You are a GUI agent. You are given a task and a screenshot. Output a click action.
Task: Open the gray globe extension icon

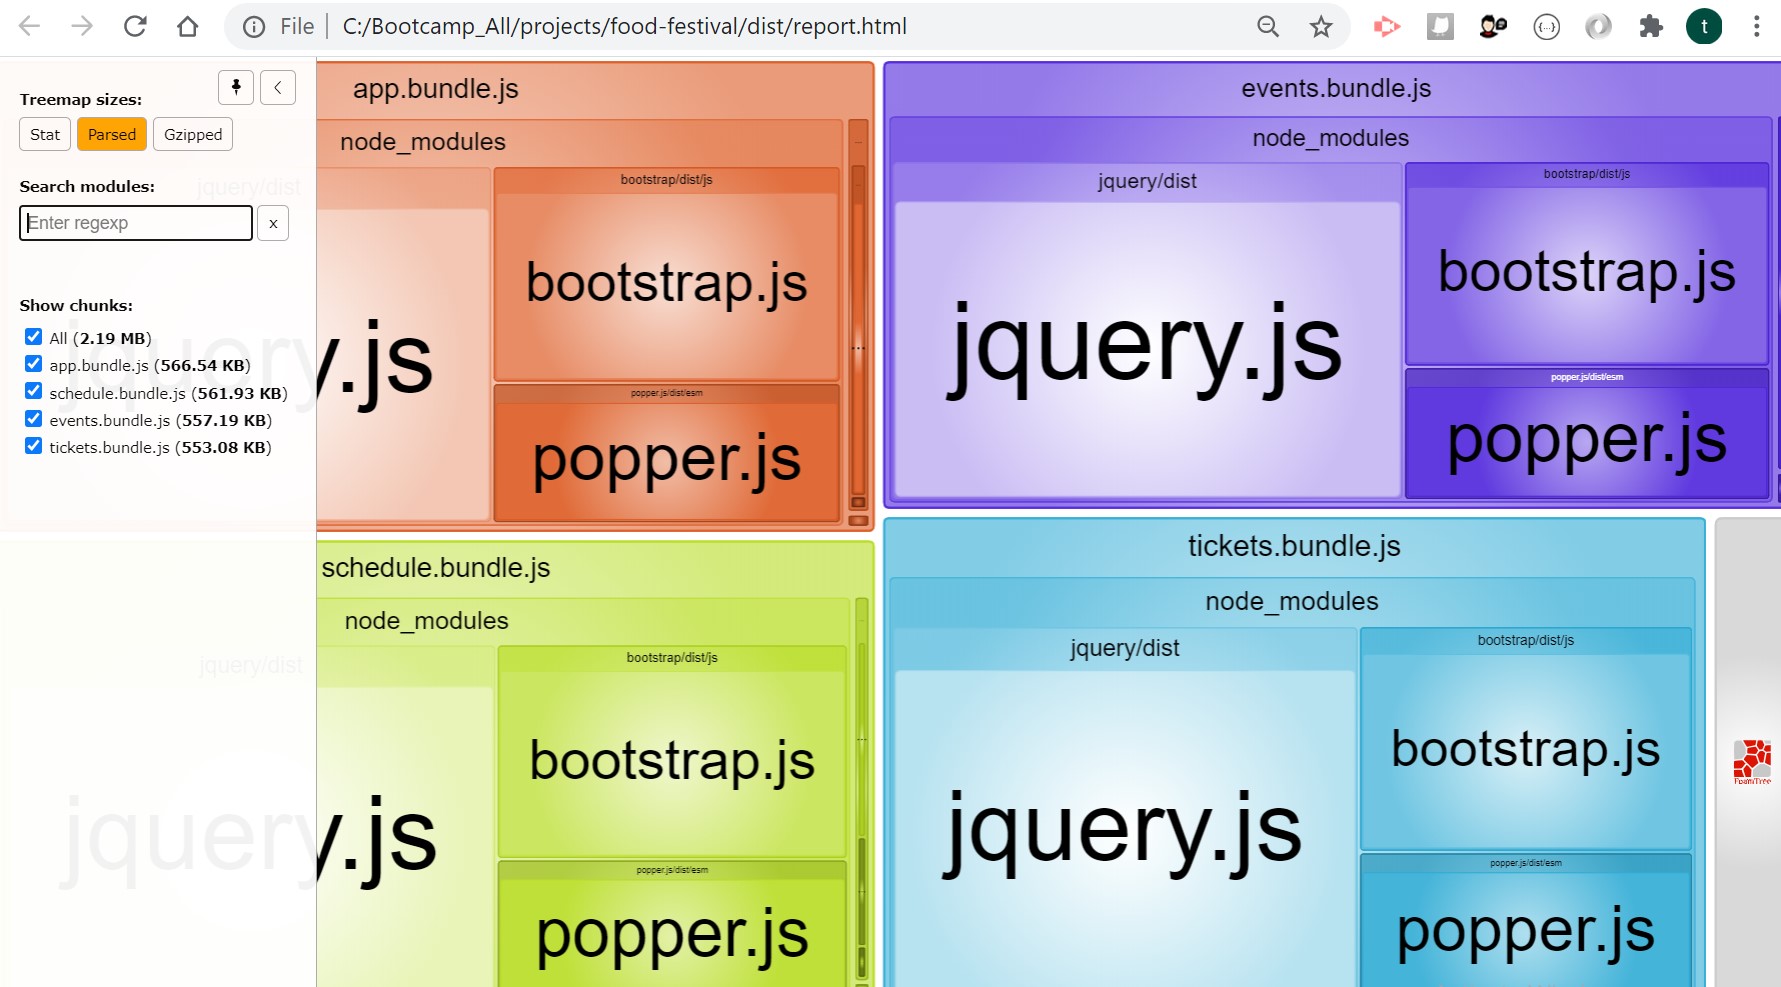coord(1598,27)
